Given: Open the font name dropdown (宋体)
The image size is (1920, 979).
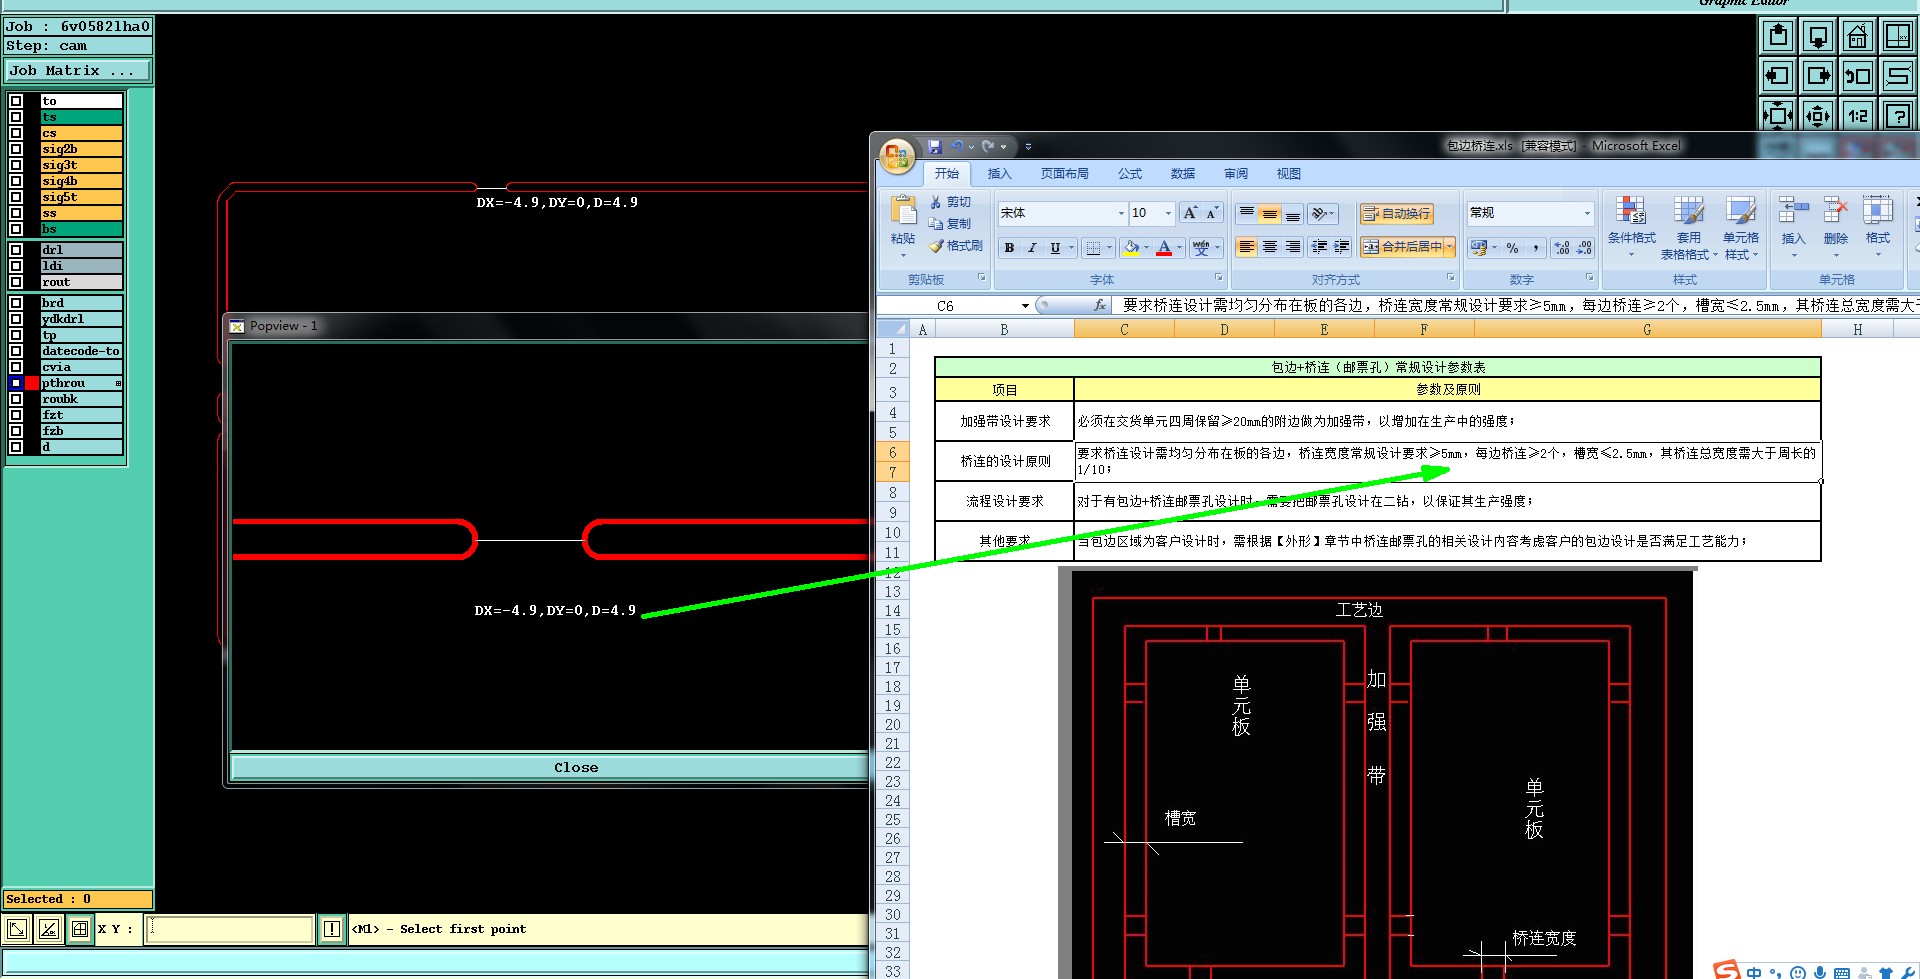Looking at the screenshot, I should (1120, 213).
